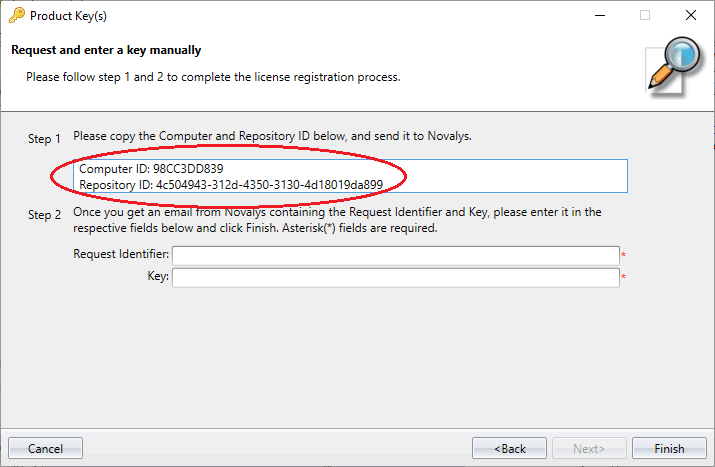Focus the Request Identifier input field
Viewport: 715px width, 467px height.
coord(395,255)
